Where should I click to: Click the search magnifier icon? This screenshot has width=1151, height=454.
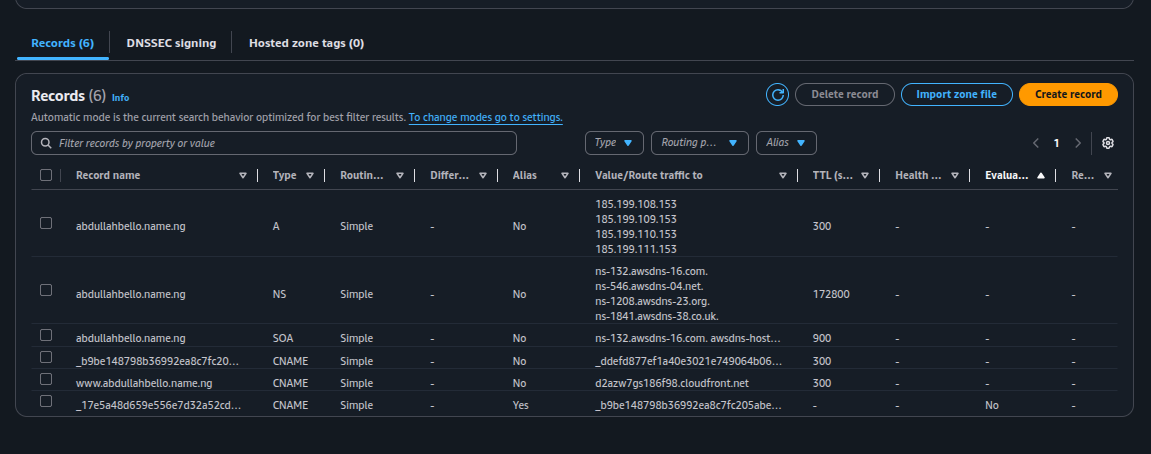click(x=46, y=143)
